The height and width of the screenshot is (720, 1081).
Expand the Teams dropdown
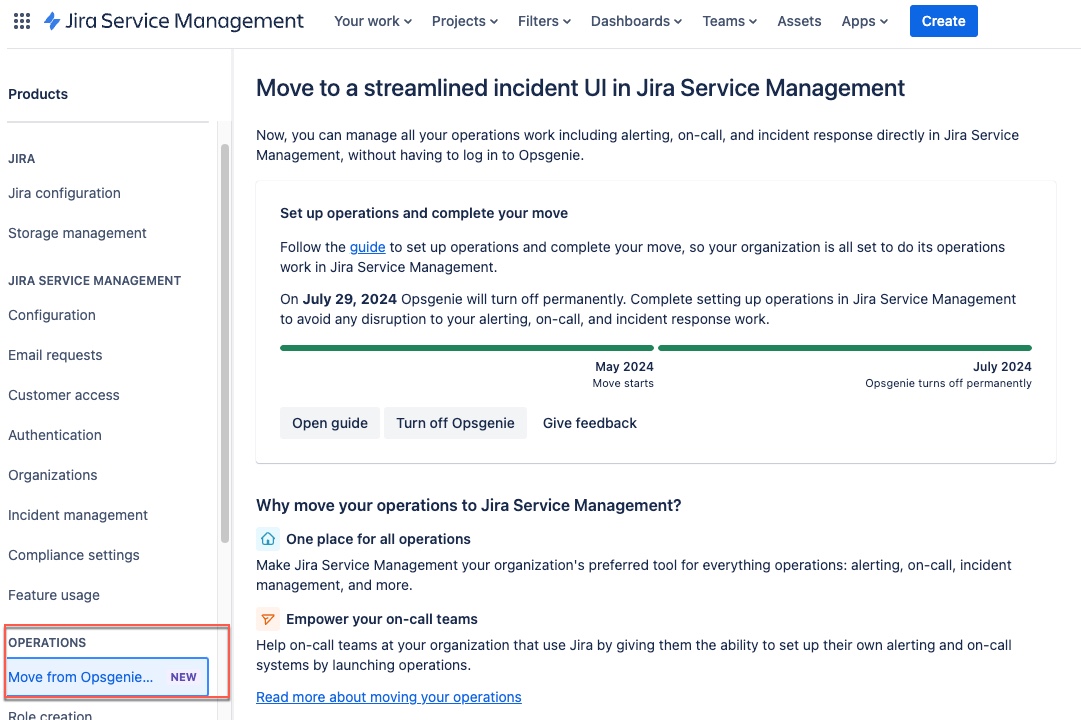(729, 21)
